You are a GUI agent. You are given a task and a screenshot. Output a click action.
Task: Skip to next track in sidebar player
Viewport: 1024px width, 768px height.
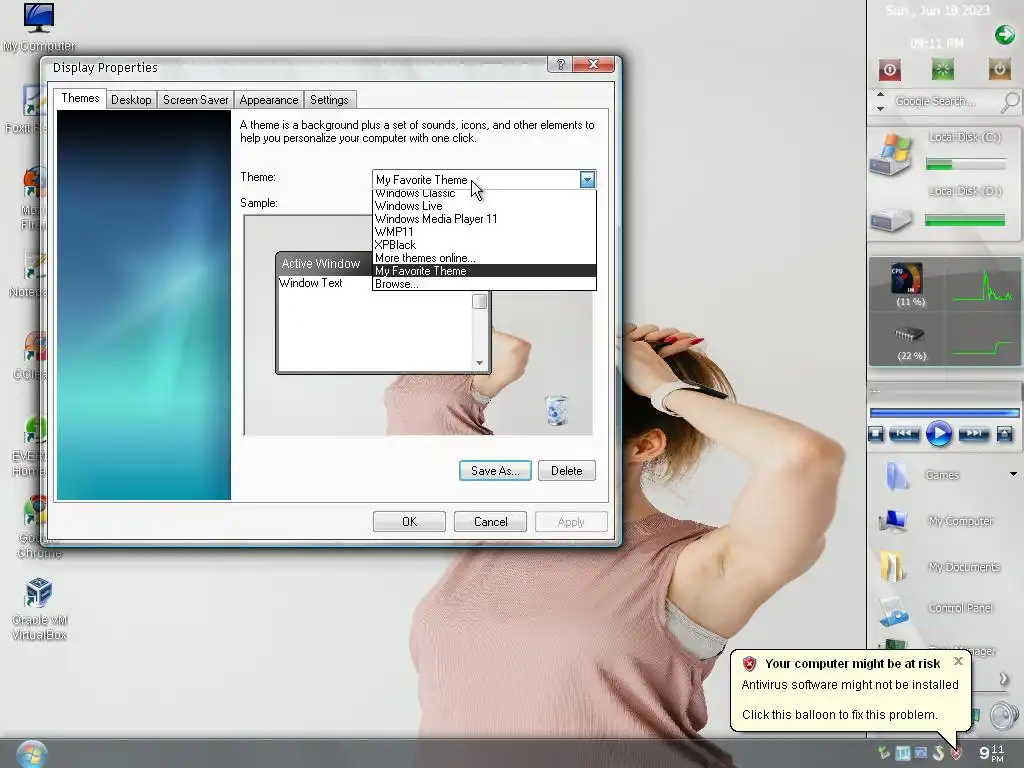(x=973, y=434)
